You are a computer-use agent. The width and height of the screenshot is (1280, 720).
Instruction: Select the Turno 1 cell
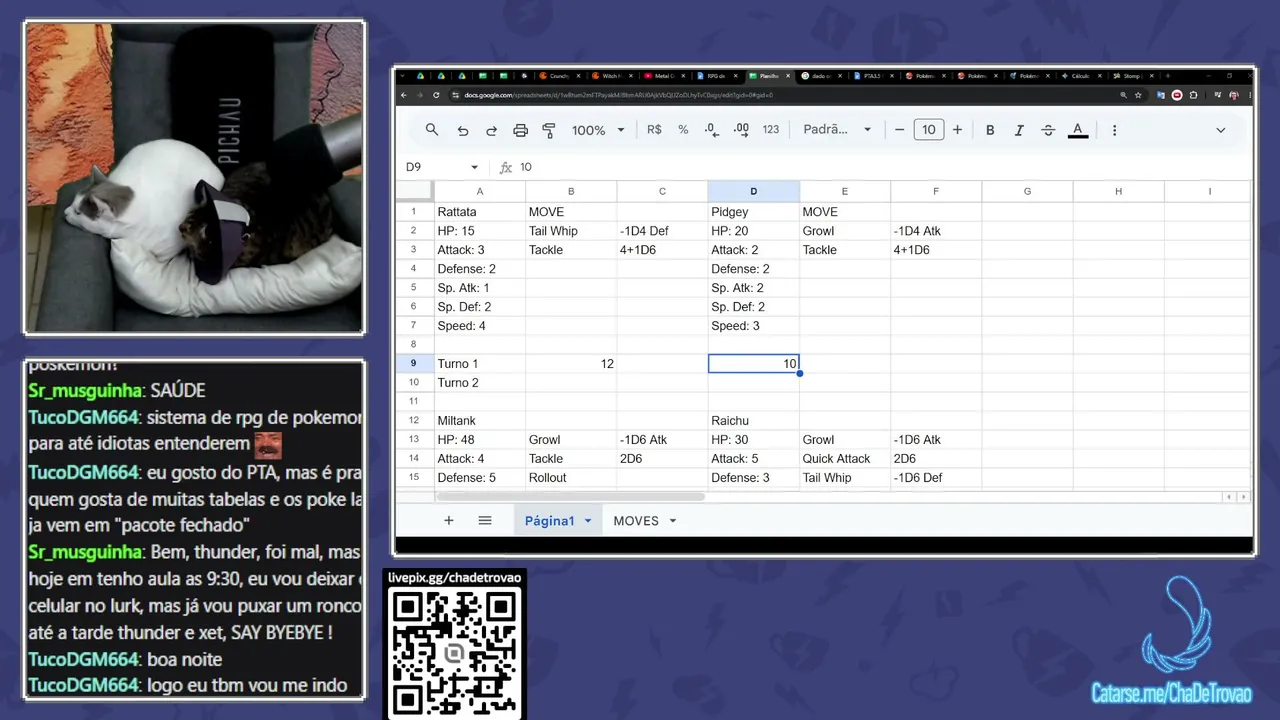click(480, 364)
